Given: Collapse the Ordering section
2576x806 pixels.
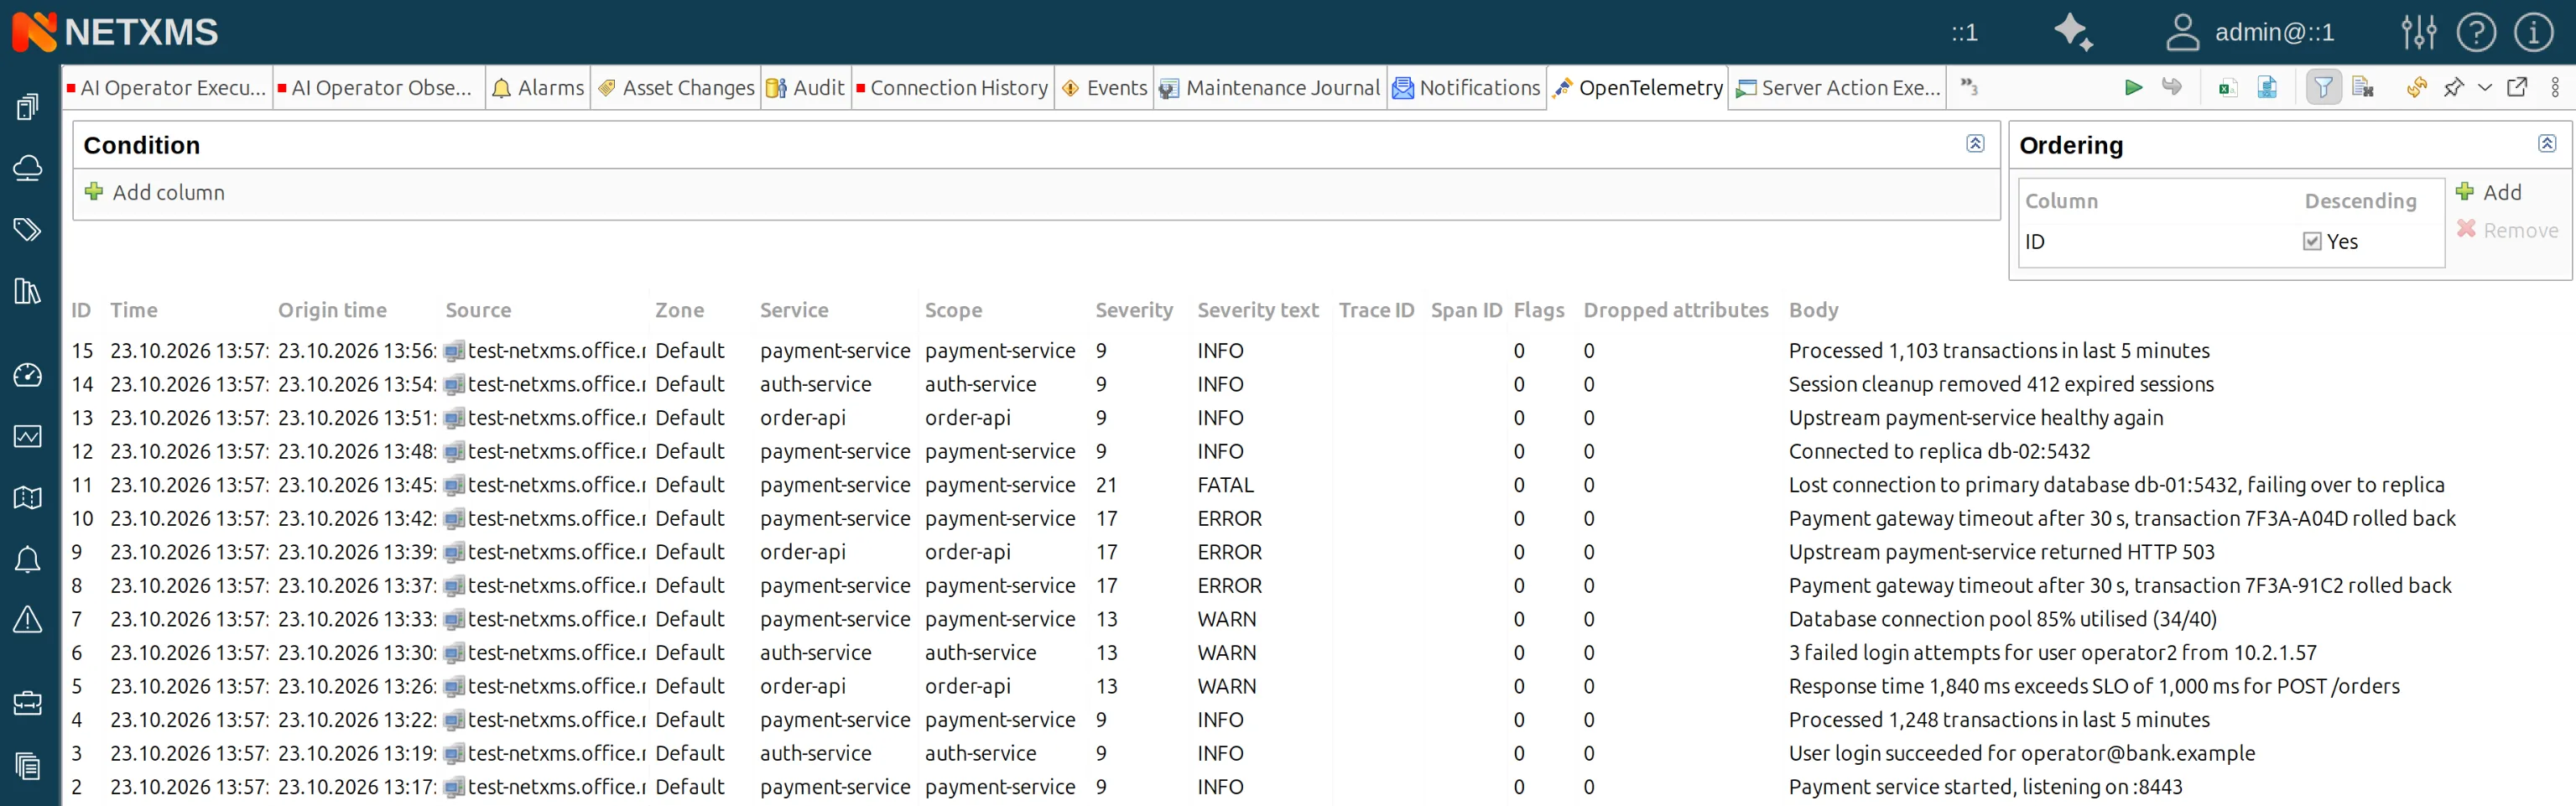Looking at the screenshot, I should [2546, 144].
